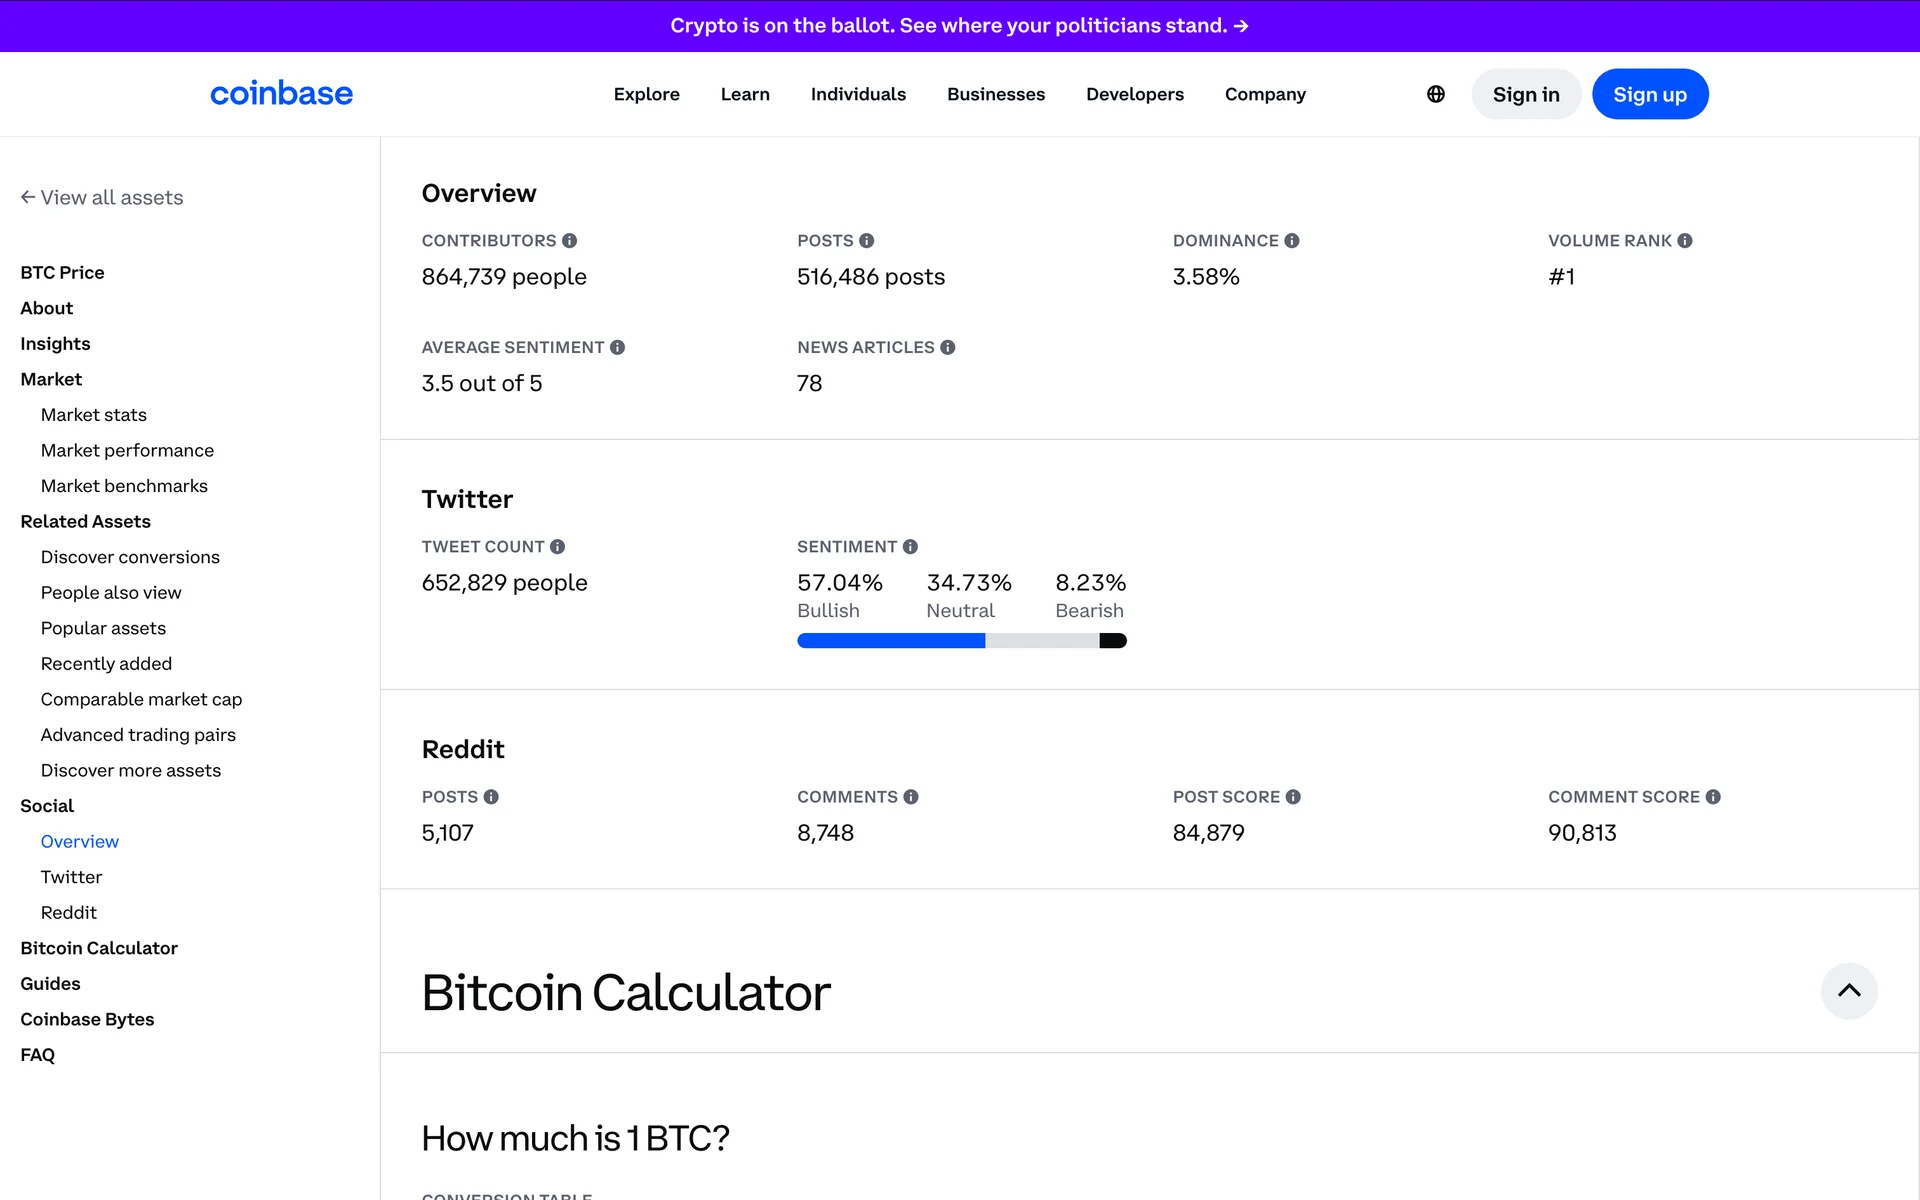Click the globe language selector icon

(1435, 94)
